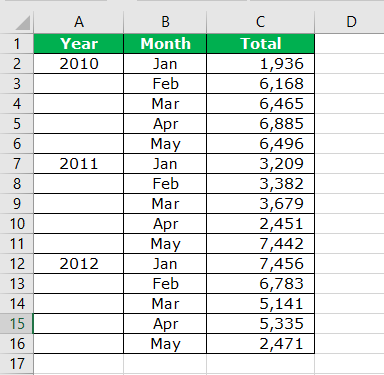Click the Total header cell
384x375 pixels.
(261, 44)
